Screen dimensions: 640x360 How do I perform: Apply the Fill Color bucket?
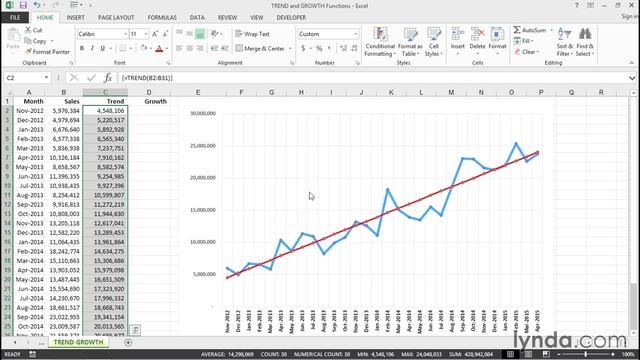(x=143, y=48)
